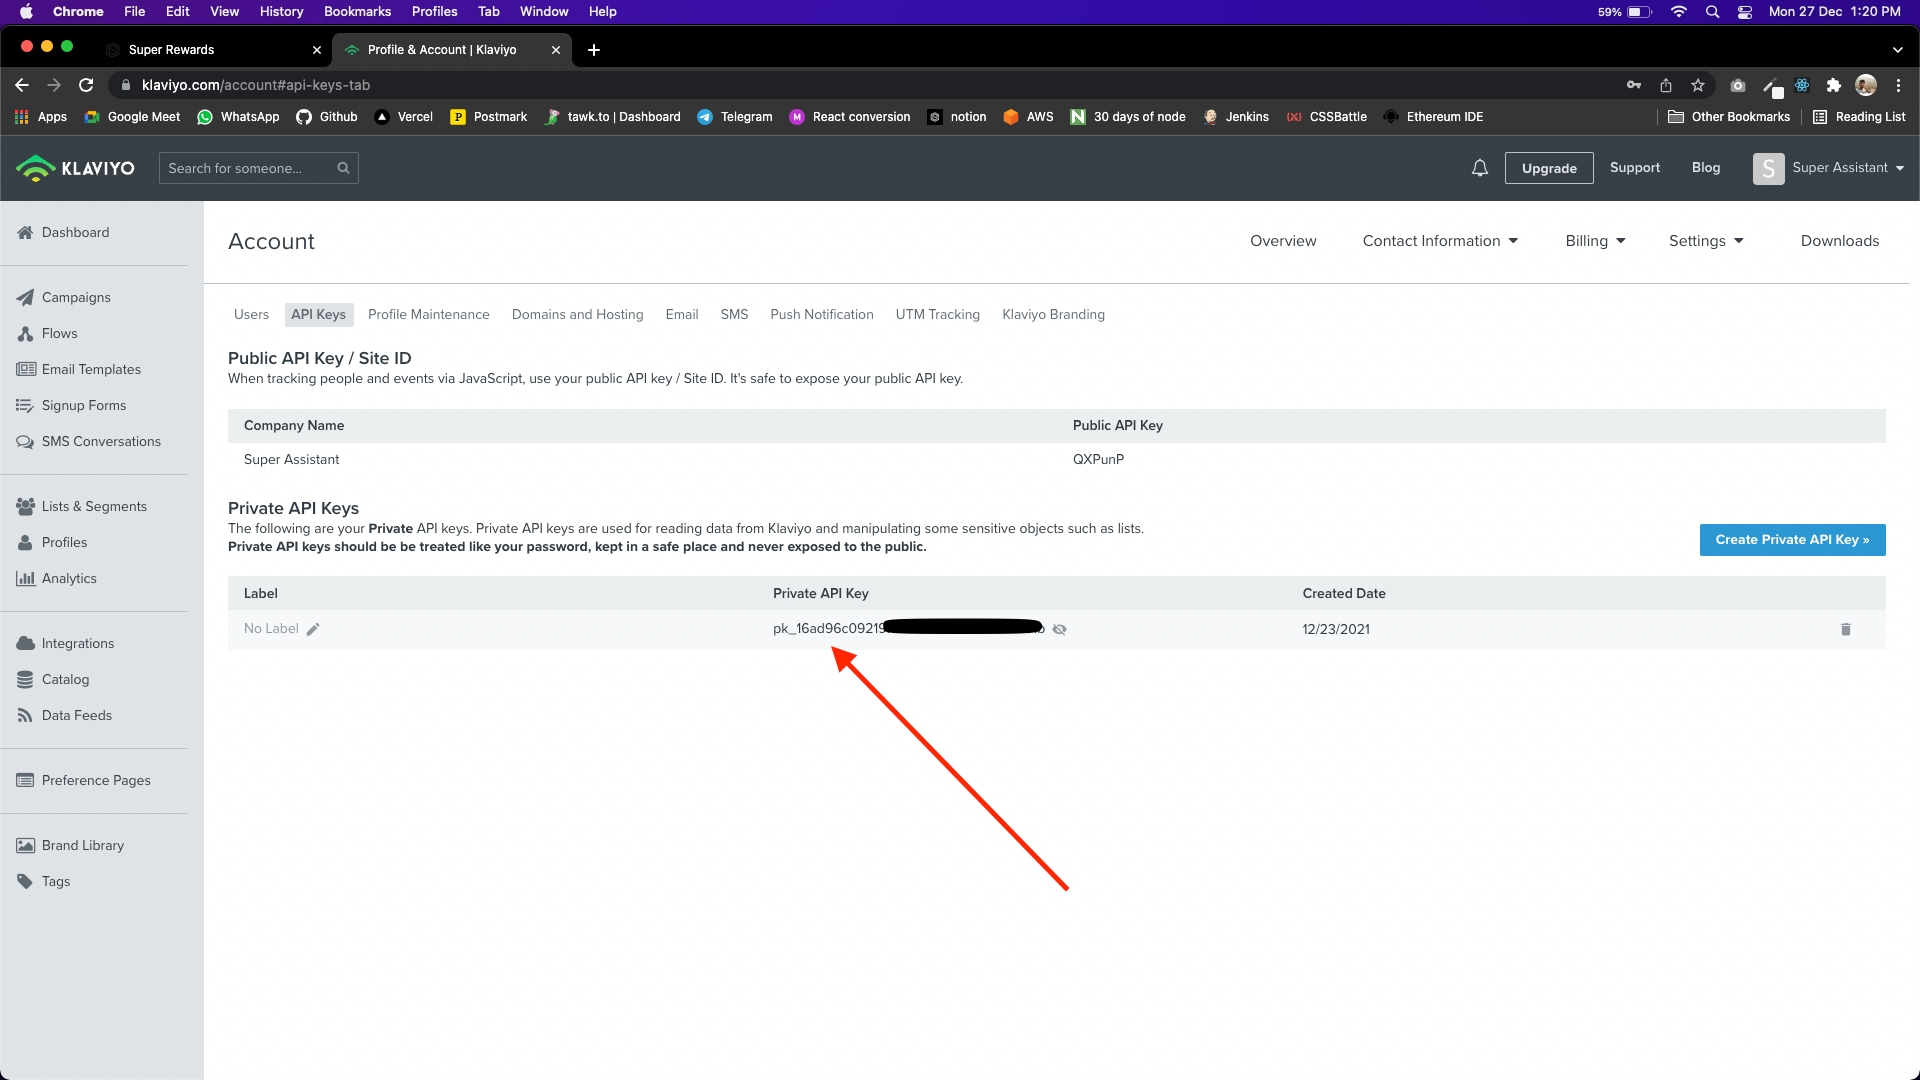Click the search magnifier icon in Klaviyo search
1920x1080 pixels.
pos(343,168)
